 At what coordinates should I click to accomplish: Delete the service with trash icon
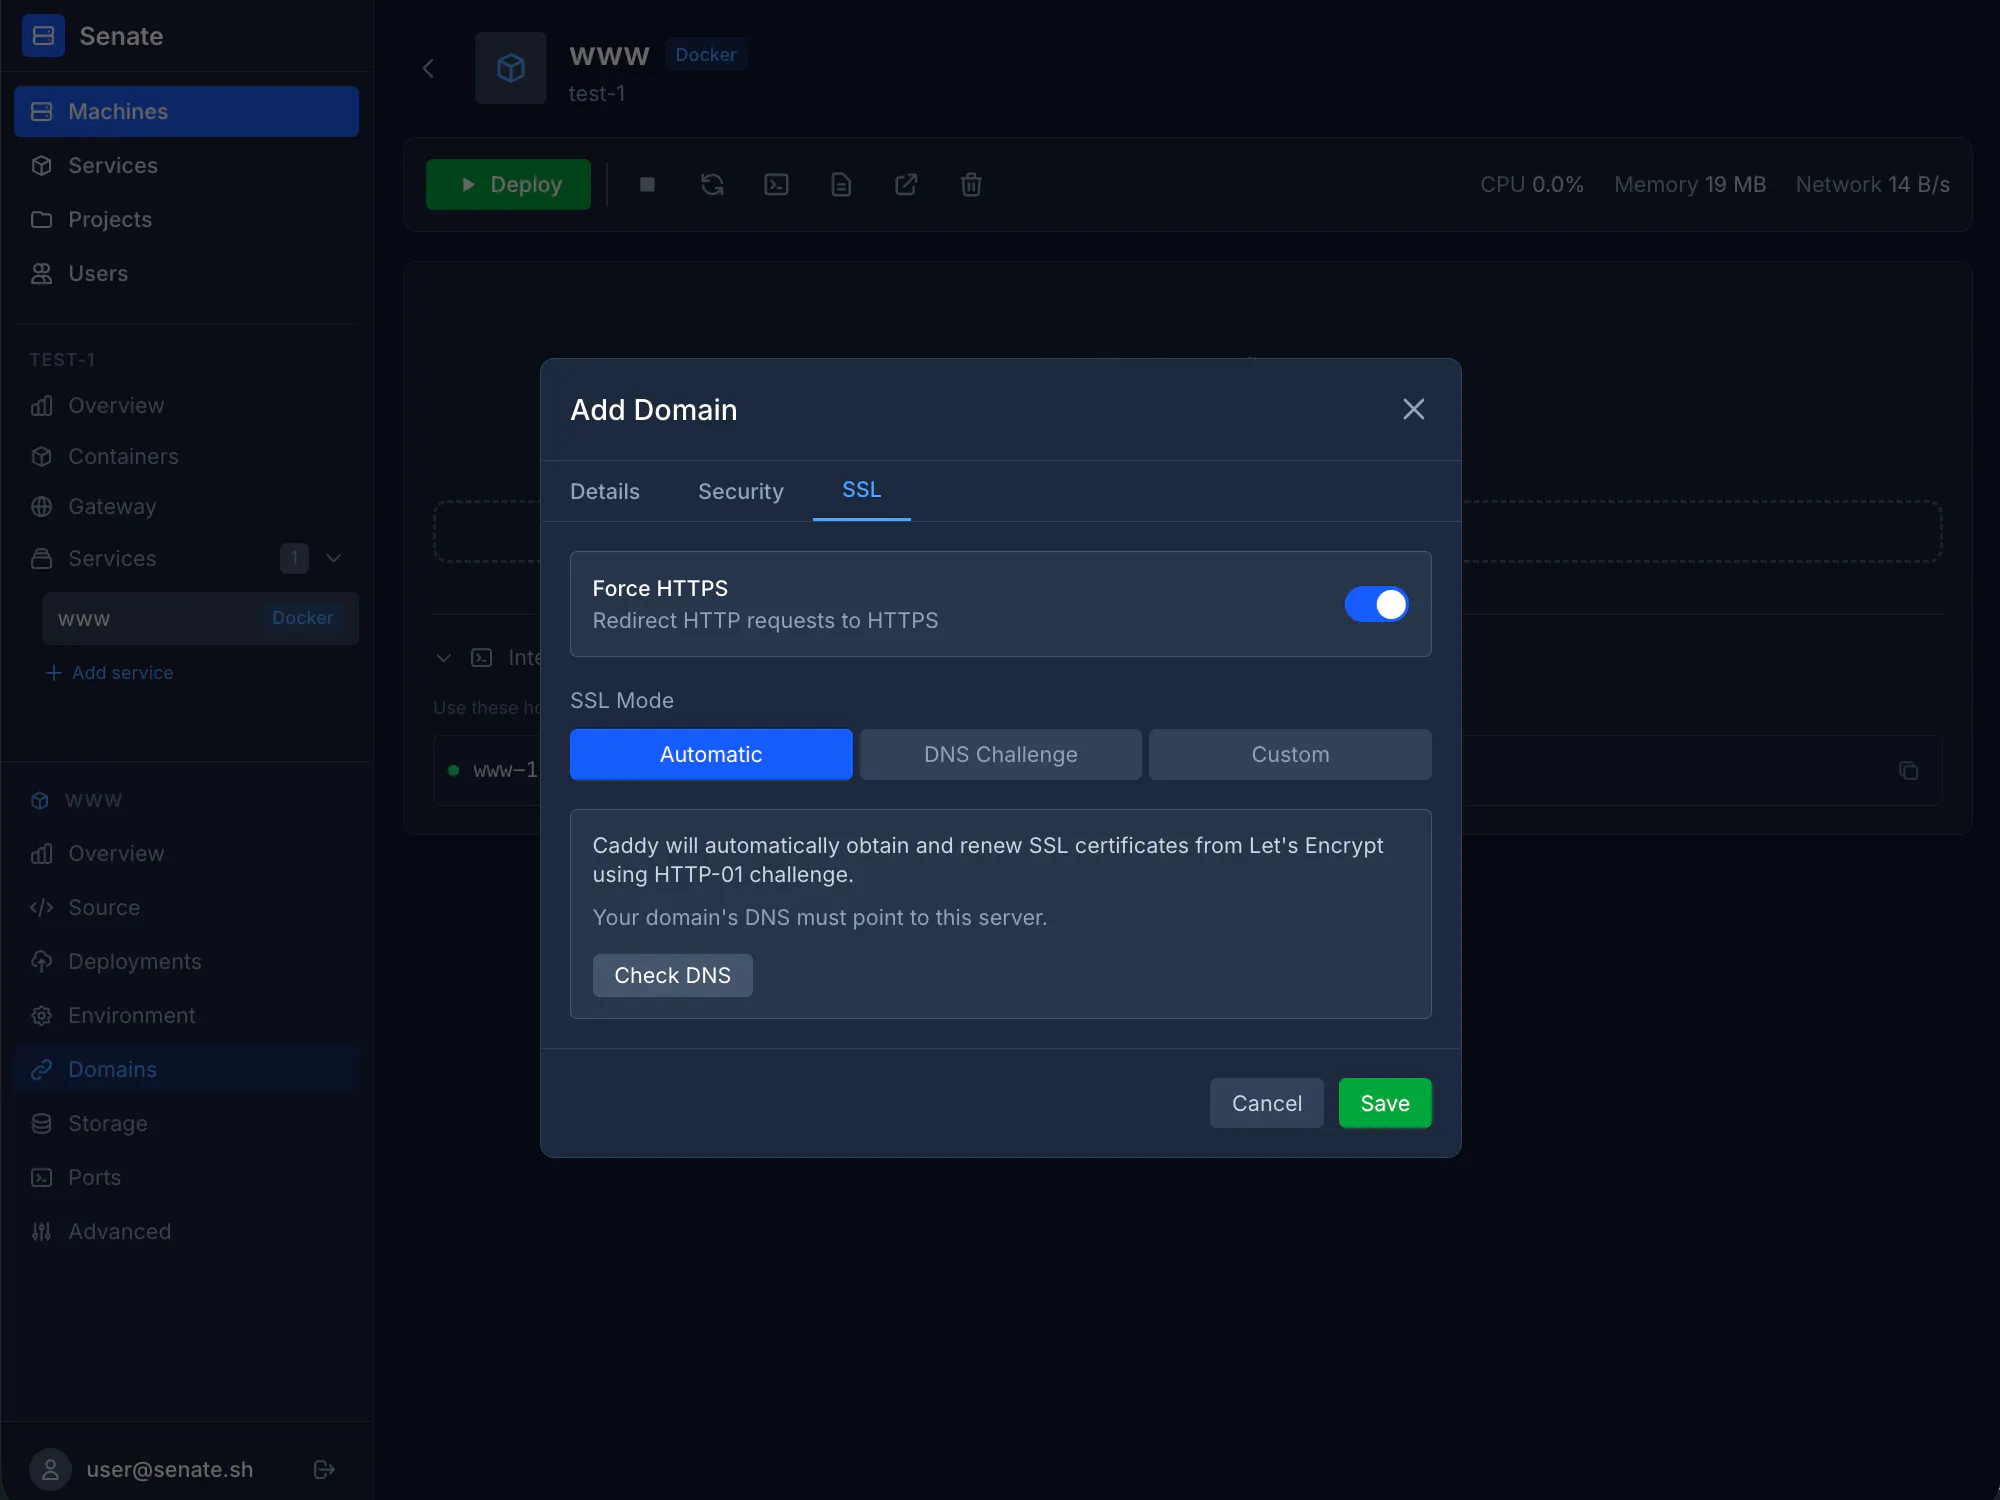(970, 184)
